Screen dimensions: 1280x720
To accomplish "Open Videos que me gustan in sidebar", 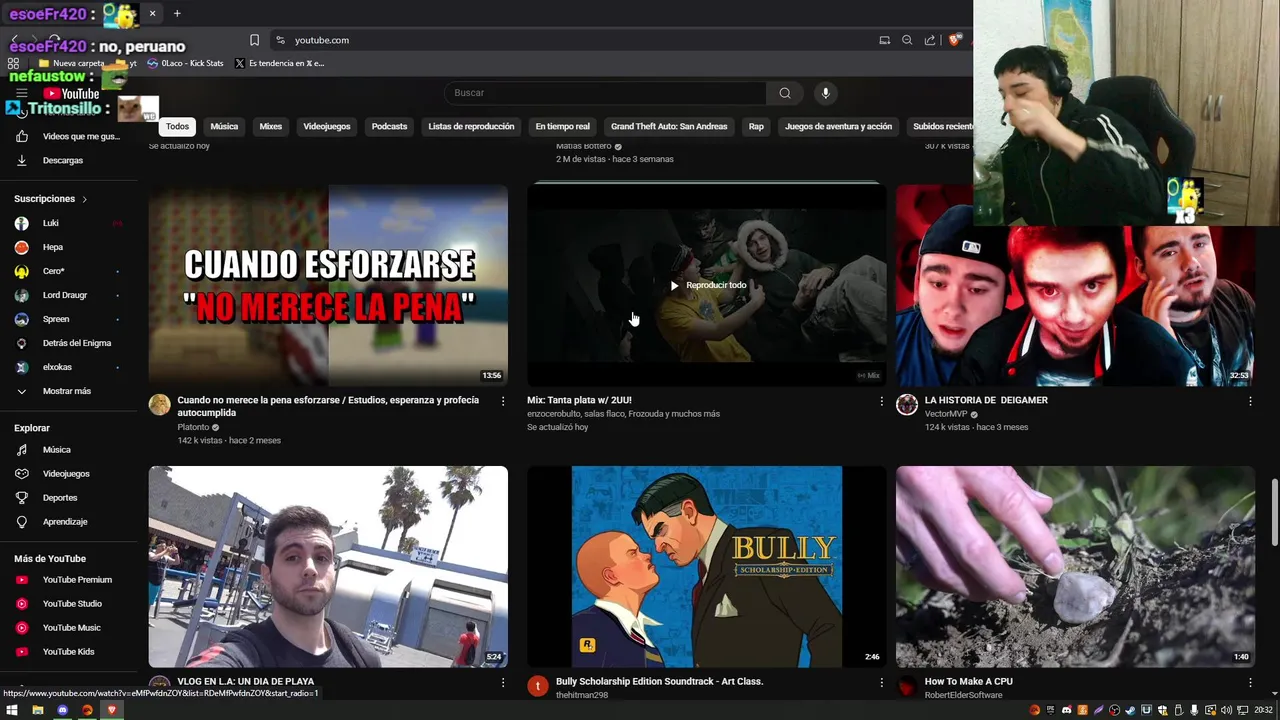I will click(68, 136).
